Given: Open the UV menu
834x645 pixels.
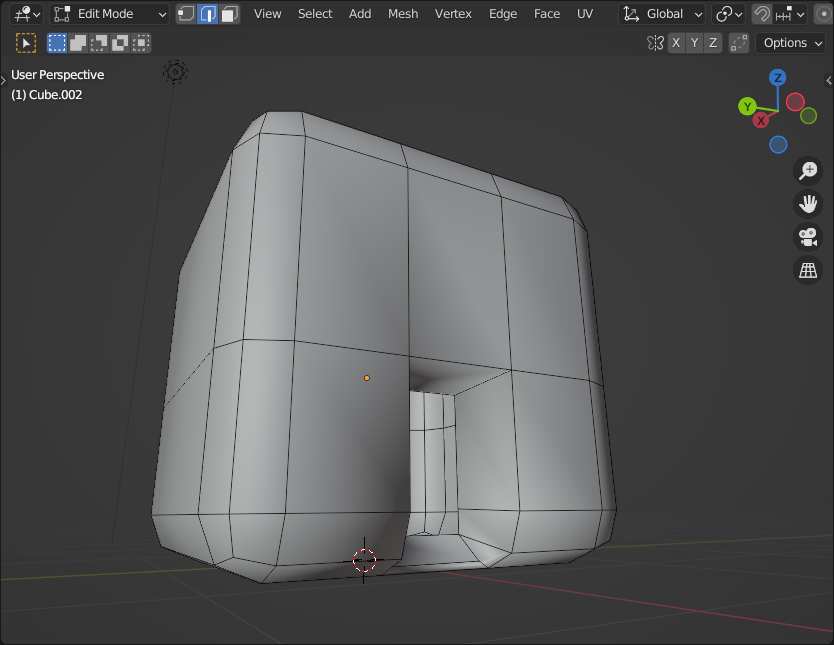Looking at the screenshot, I should [x=585, y=14].
